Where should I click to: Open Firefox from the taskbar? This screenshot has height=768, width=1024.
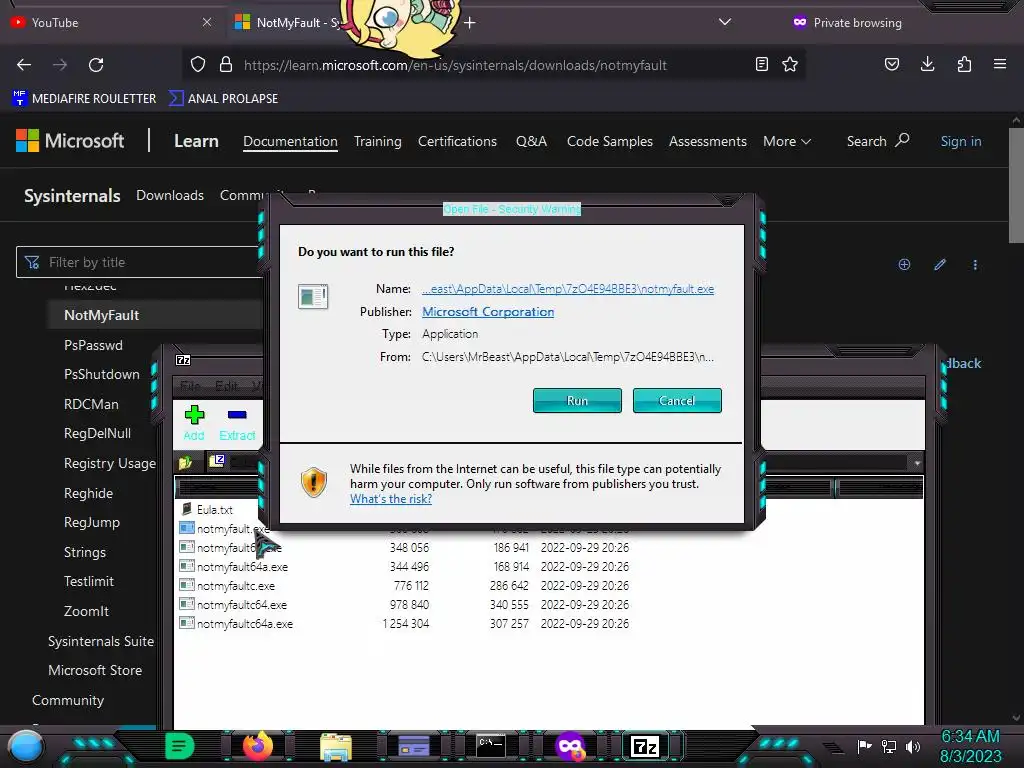point(258,746)
